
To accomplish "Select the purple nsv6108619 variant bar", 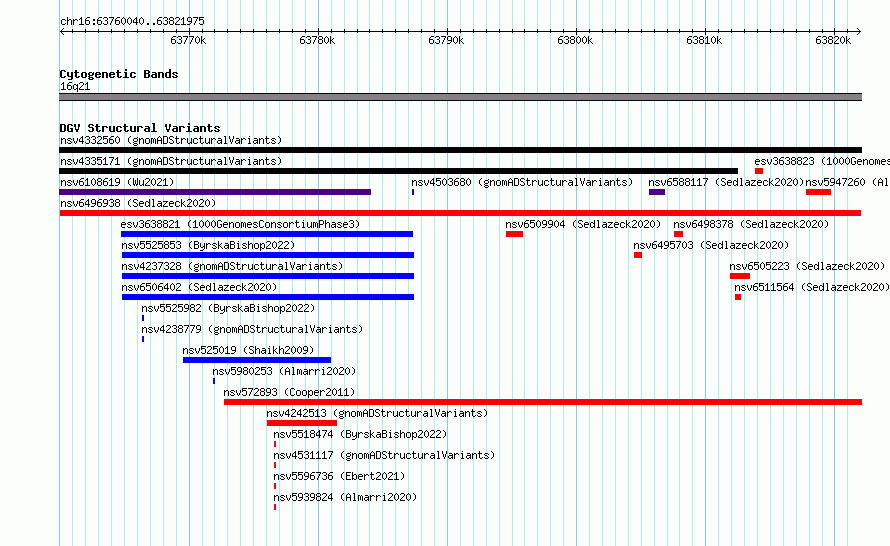I will tap(215, 192).
